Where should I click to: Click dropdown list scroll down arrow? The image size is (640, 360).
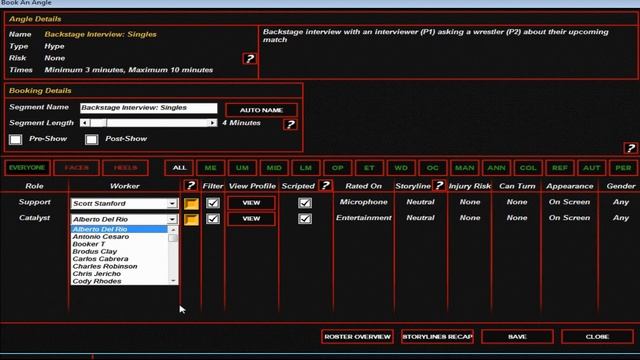click(173, 281)
